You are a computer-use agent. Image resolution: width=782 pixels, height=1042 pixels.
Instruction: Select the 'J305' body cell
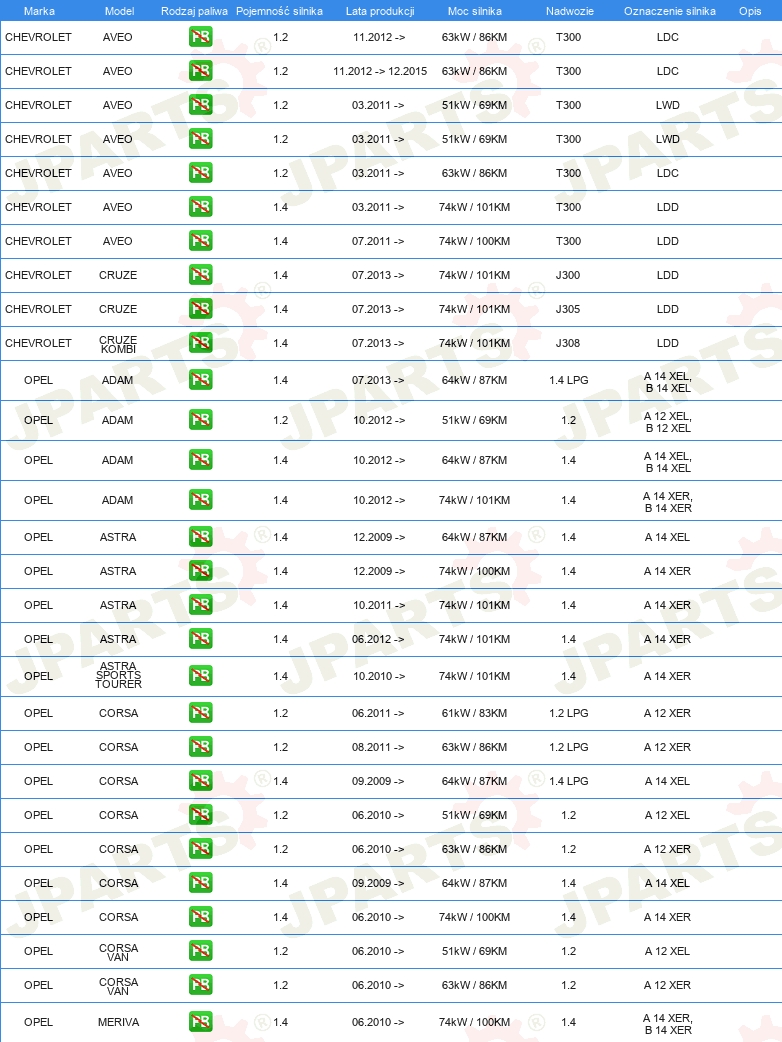[x=568, y=309]
